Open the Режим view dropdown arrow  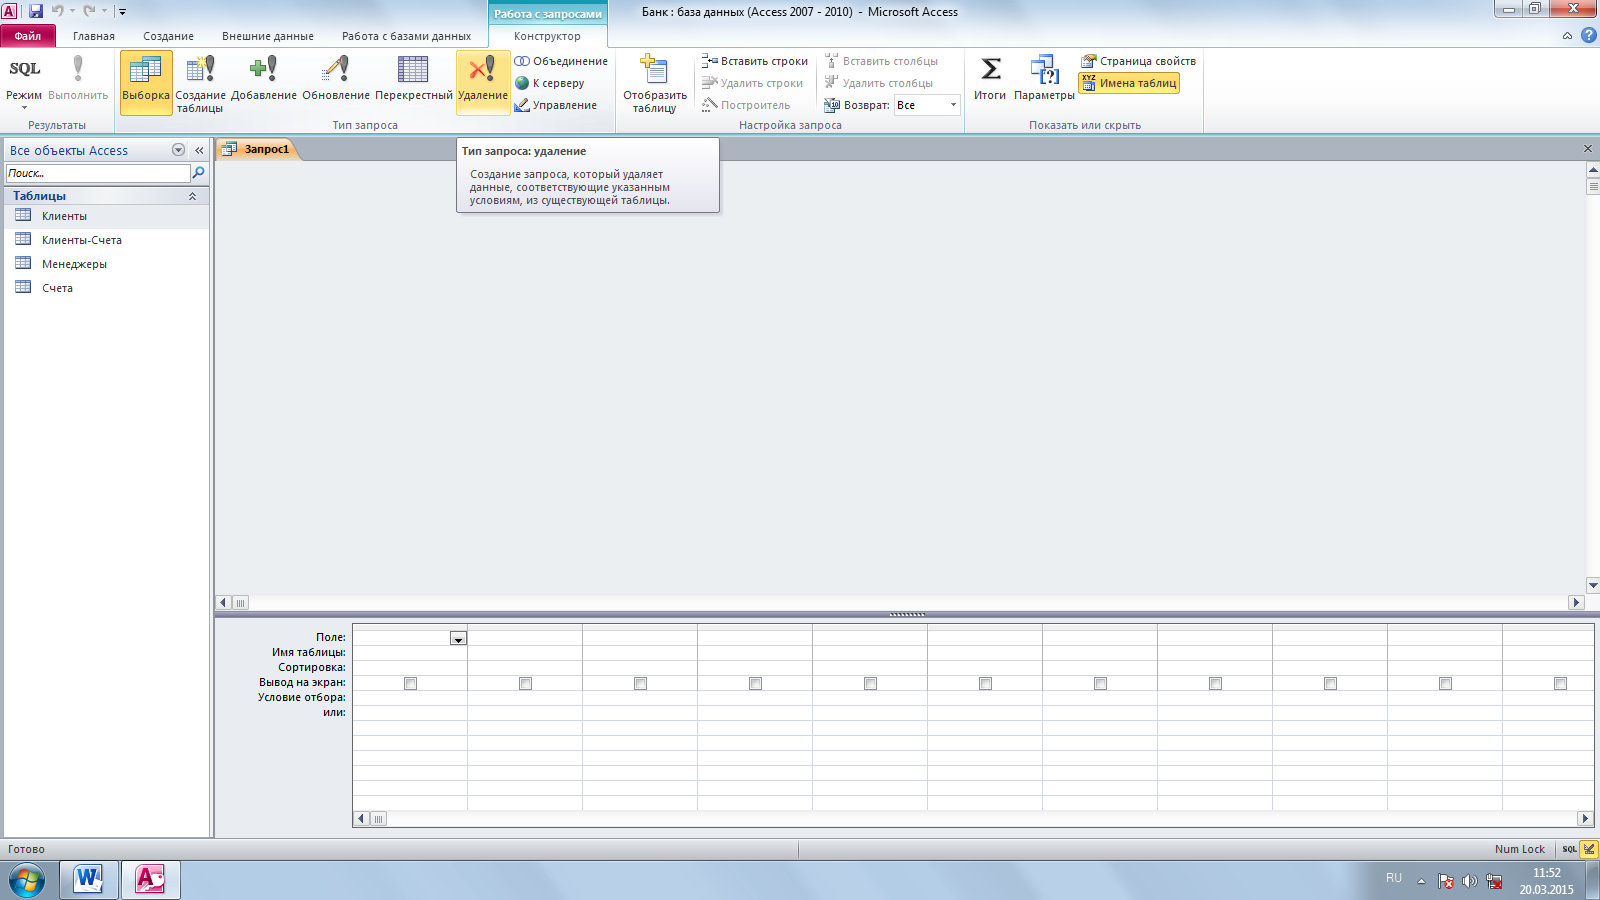click(x=24, y=107)
